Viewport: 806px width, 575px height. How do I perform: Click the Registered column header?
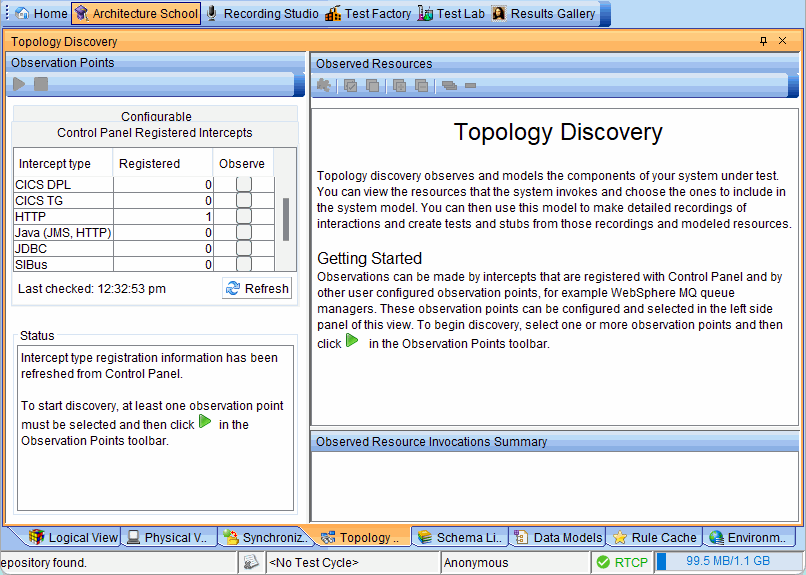tap(162, 163)
